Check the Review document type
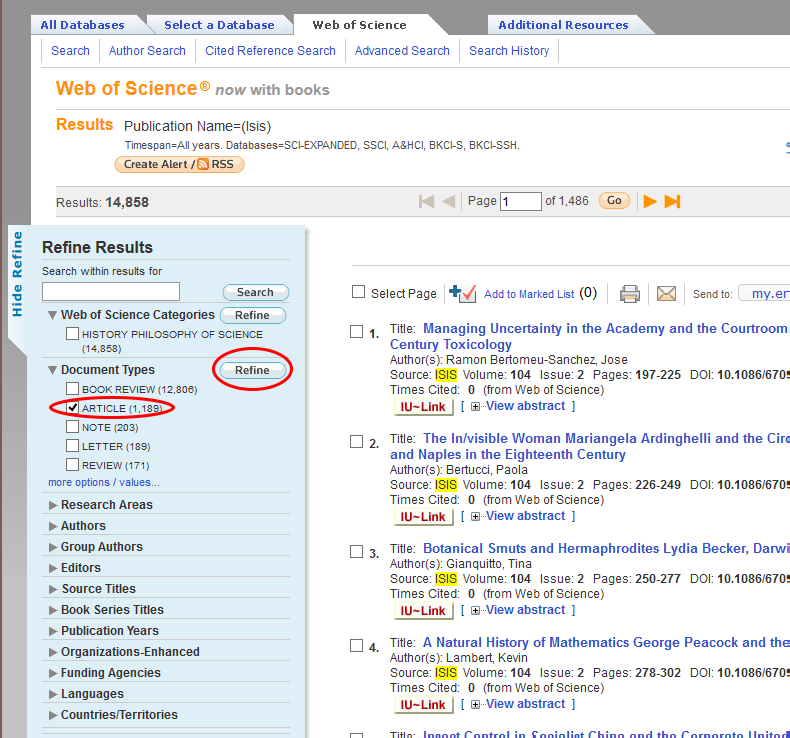This screenshot has width=790, height=738. click(x=73, y=464)
